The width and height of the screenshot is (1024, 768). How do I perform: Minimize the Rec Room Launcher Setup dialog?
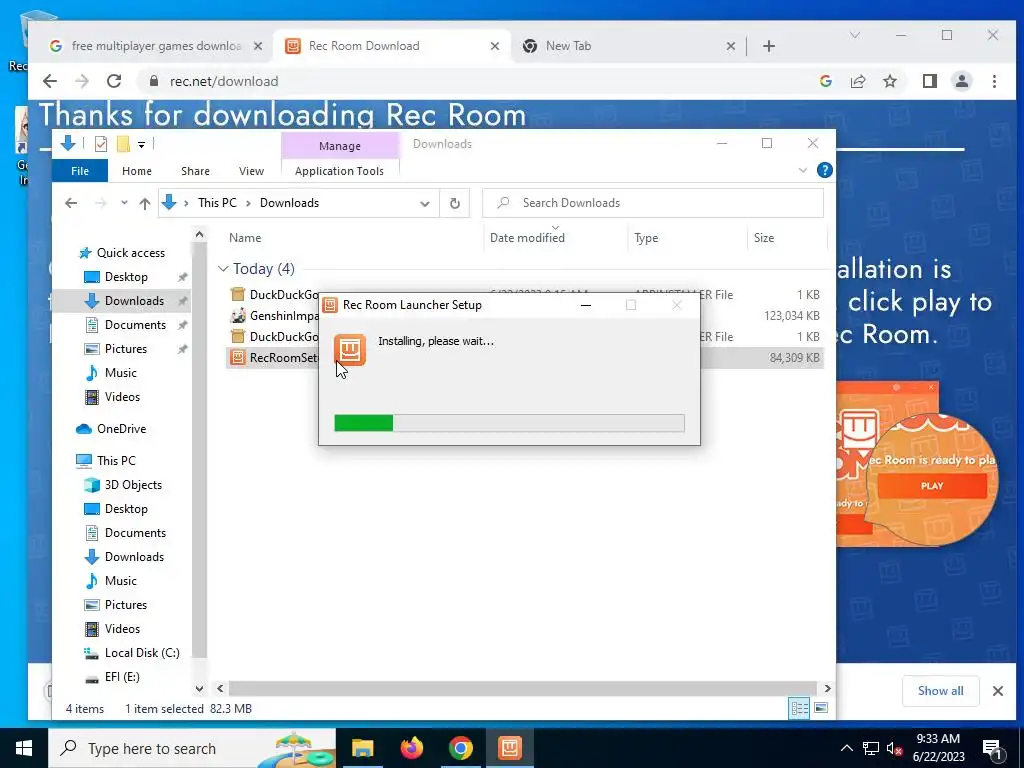pyautogui.click(x=586, y=305)
